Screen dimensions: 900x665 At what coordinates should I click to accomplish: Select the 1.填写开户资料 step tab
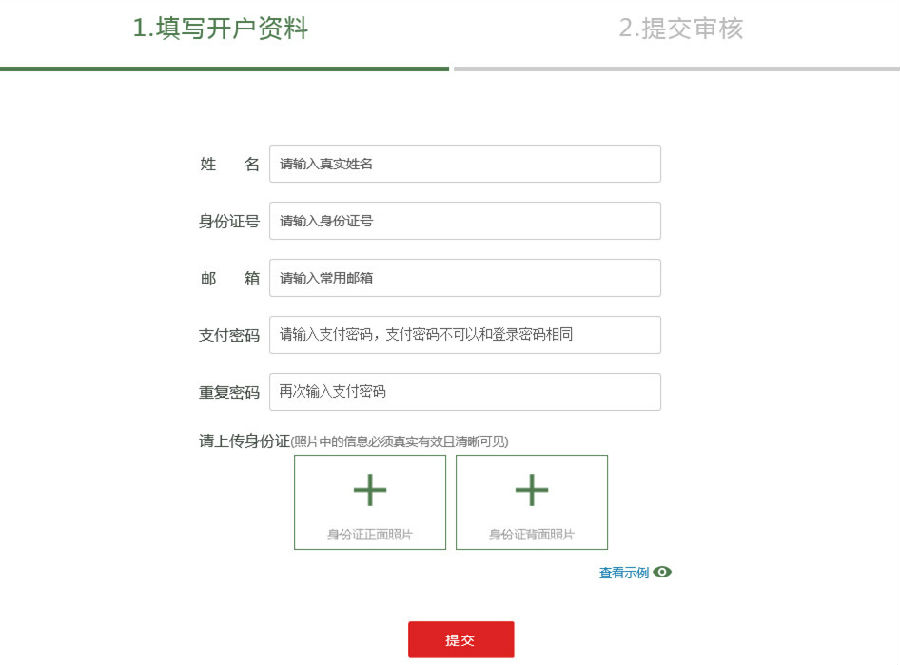pos(220,28)
